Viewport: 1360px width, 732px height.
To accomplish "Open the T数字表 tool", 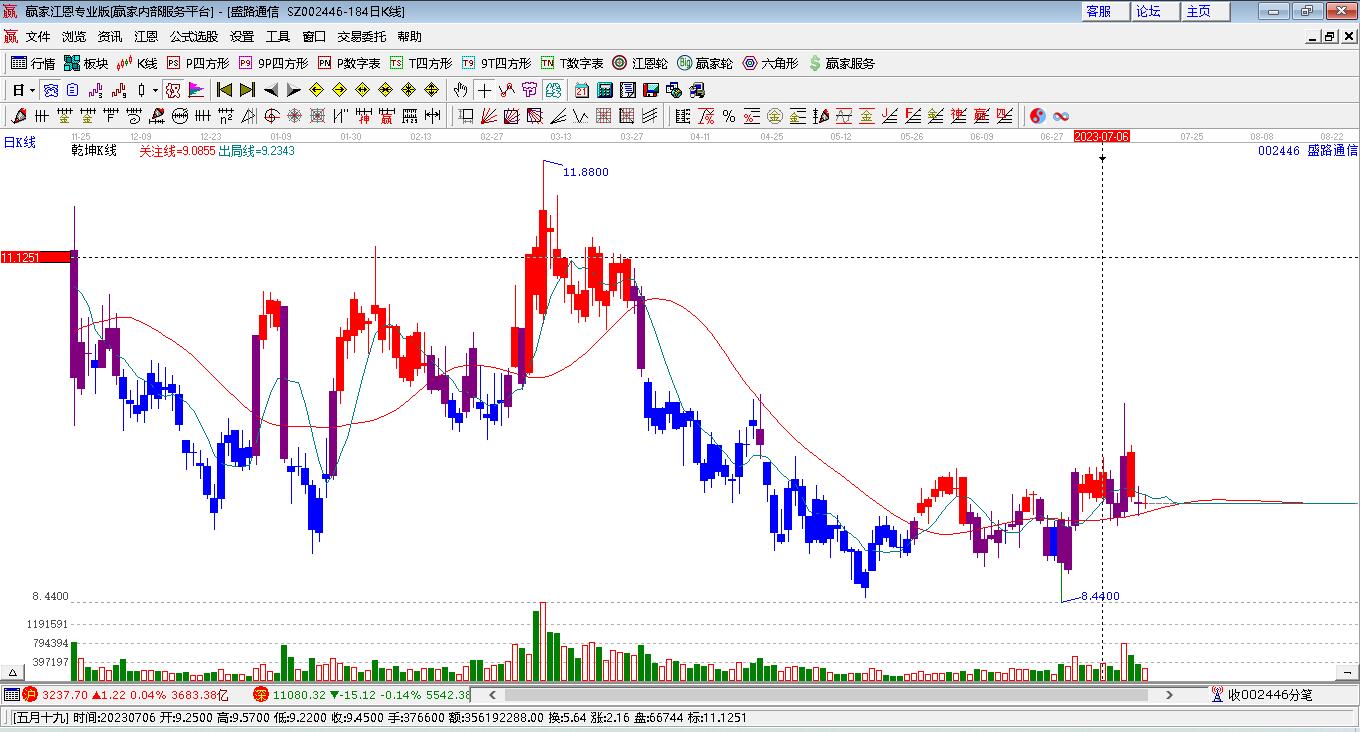I will coord(572,63).
